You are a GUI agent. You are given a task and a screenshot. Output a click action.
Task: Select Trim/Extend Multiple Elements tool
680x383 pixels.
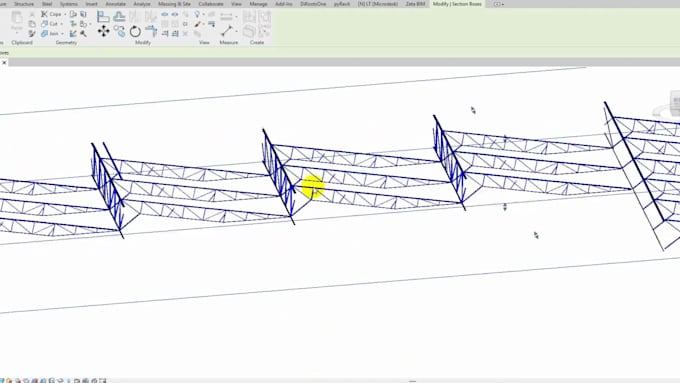[x=175, y=33]
